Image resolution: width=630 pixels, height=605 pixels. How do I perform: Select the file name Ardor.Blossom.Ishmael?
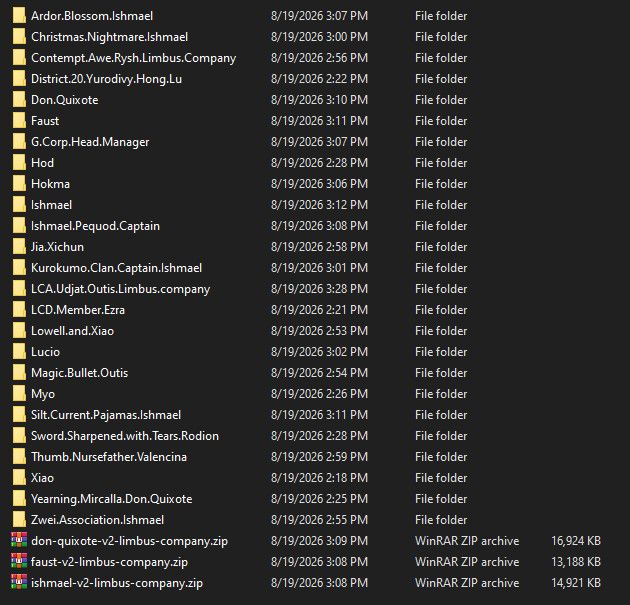coord(92,16)
